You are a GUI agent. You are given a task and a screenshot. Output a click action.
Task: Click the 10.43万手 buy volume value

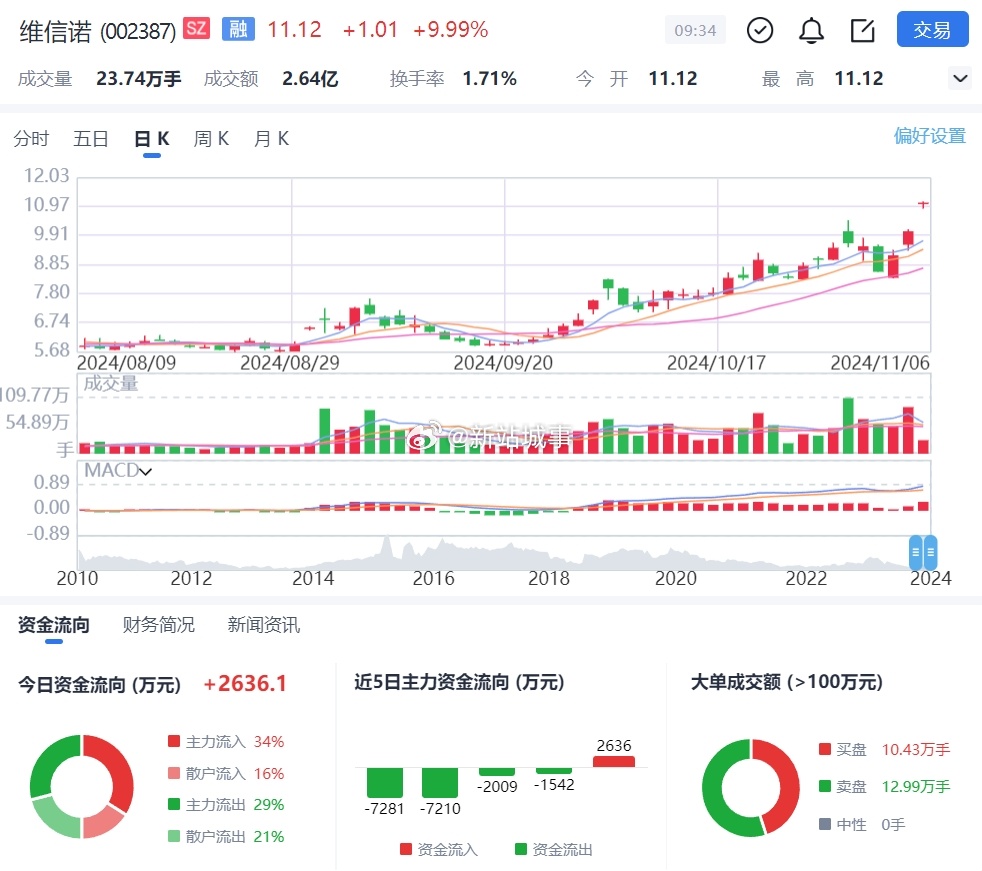(x=916, y=749)
